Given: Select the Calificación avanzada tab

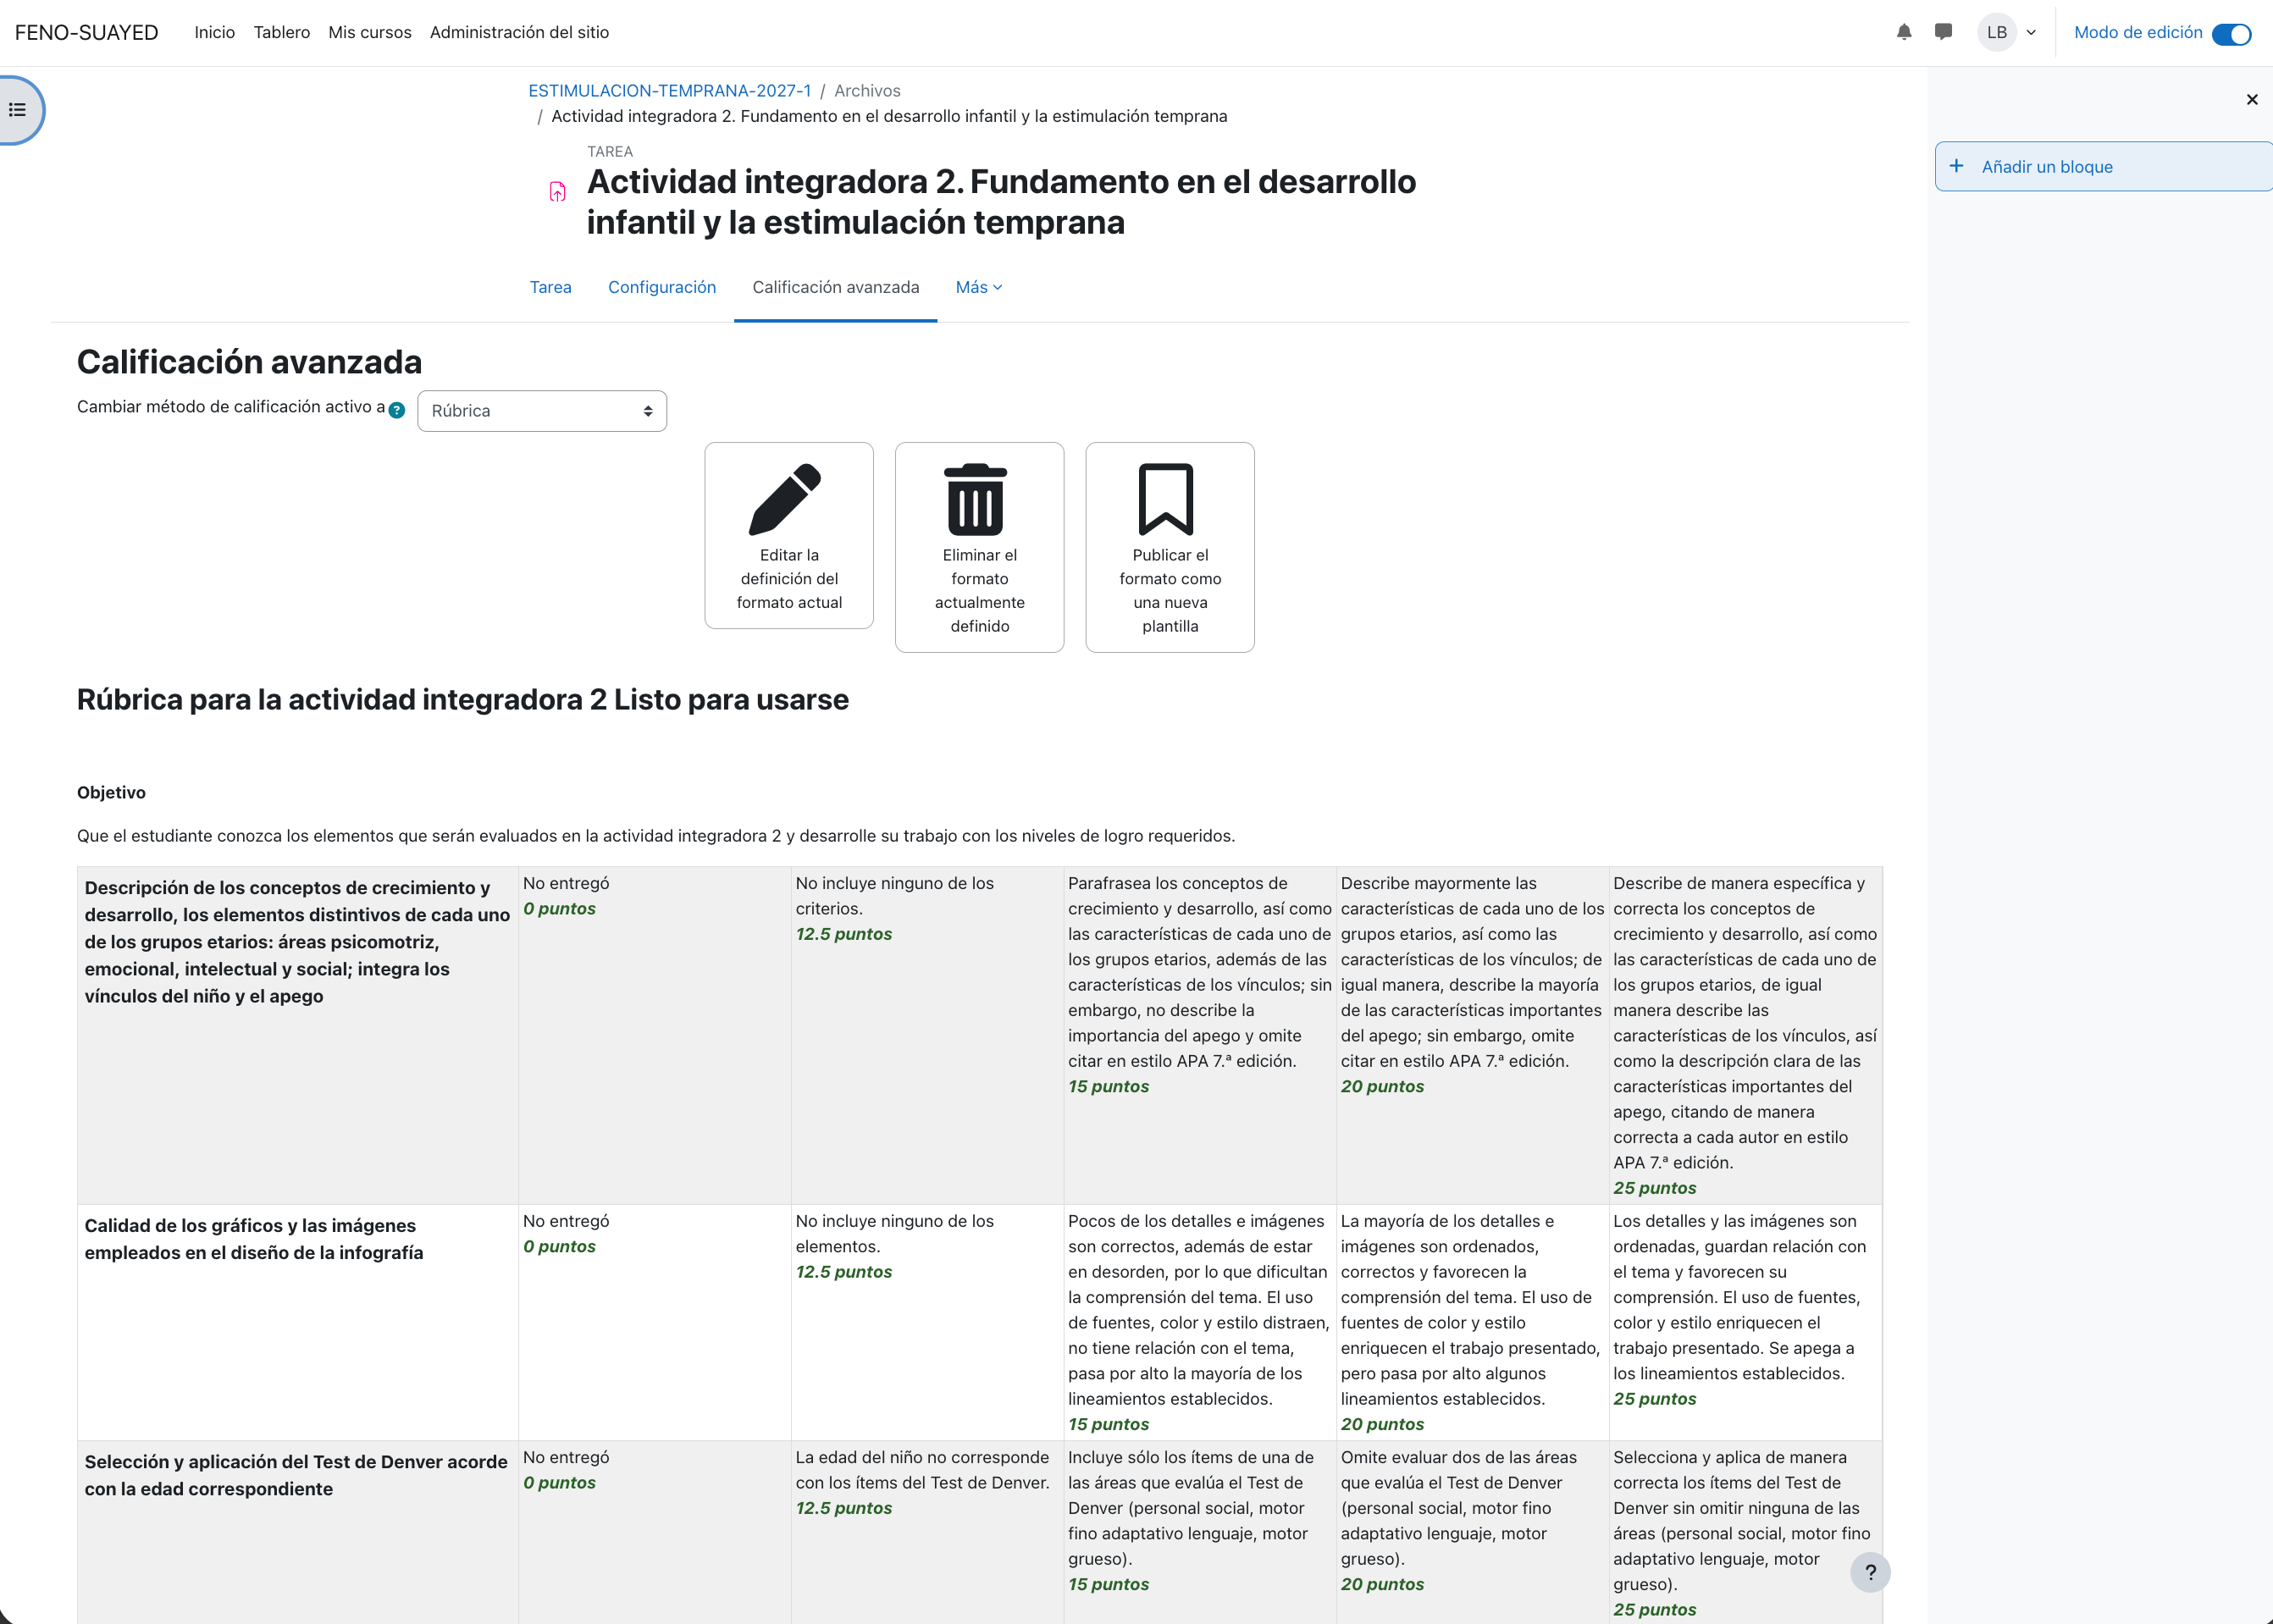Looking at the screenshot, I should (835, 287).
